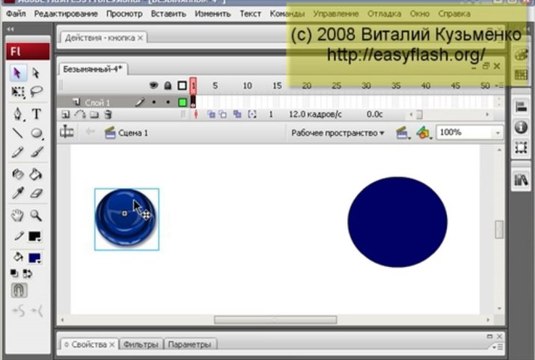Click the Swap Colors icon
The width and height of the screenshot is (535, 360).
pos(27,273)
